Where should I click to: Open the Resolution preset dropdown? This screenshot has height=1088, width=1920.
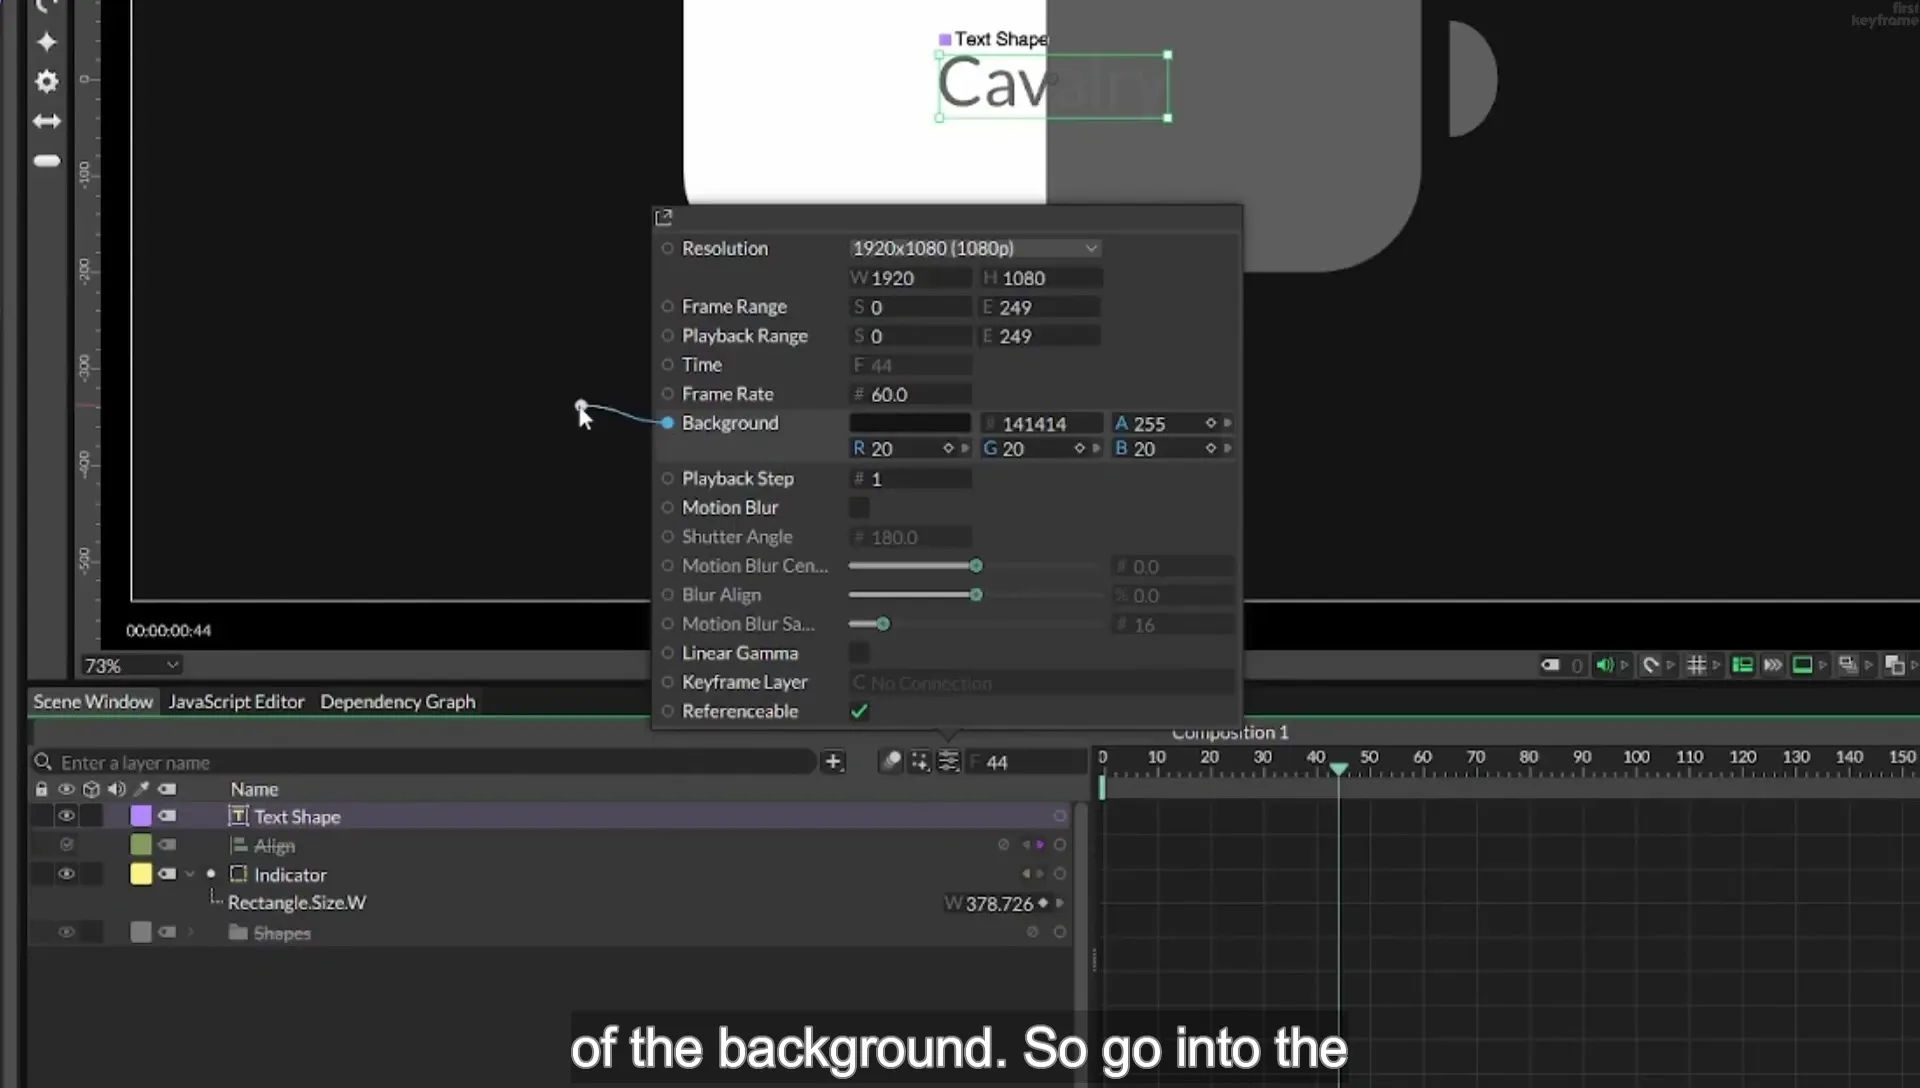click(975, 248)
